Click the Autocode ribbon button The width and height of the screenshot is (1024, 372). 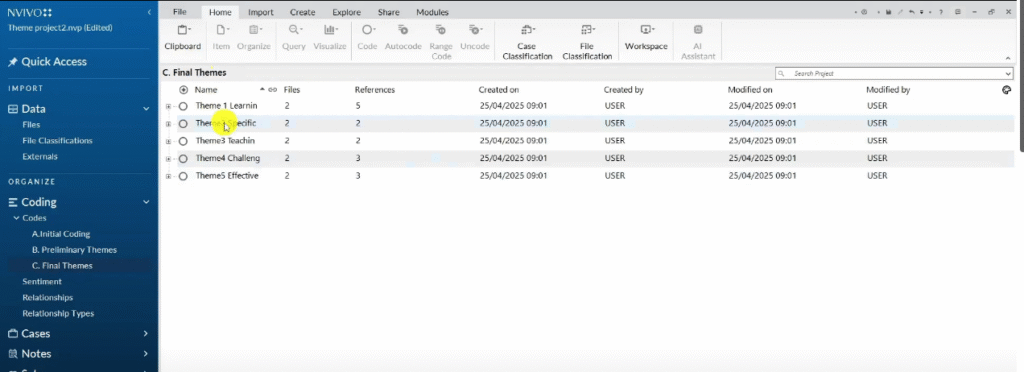pyautogui.click(x=403, y=38)
